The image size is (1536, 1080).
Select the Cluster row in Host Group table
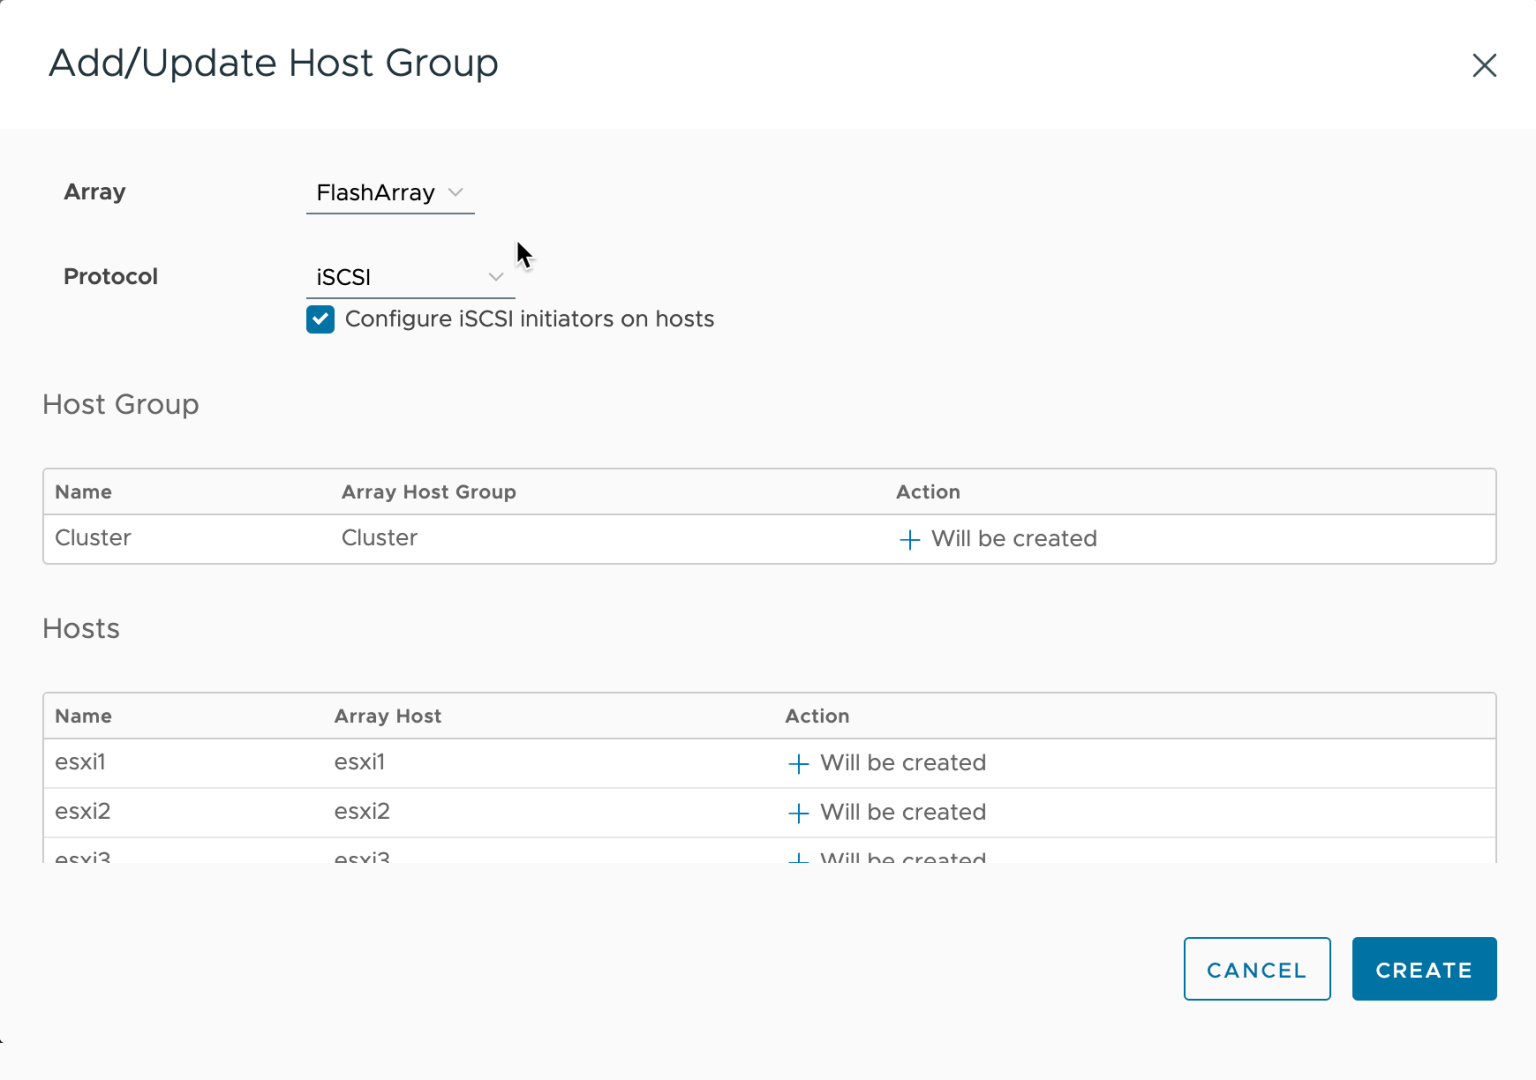(93, 538)
